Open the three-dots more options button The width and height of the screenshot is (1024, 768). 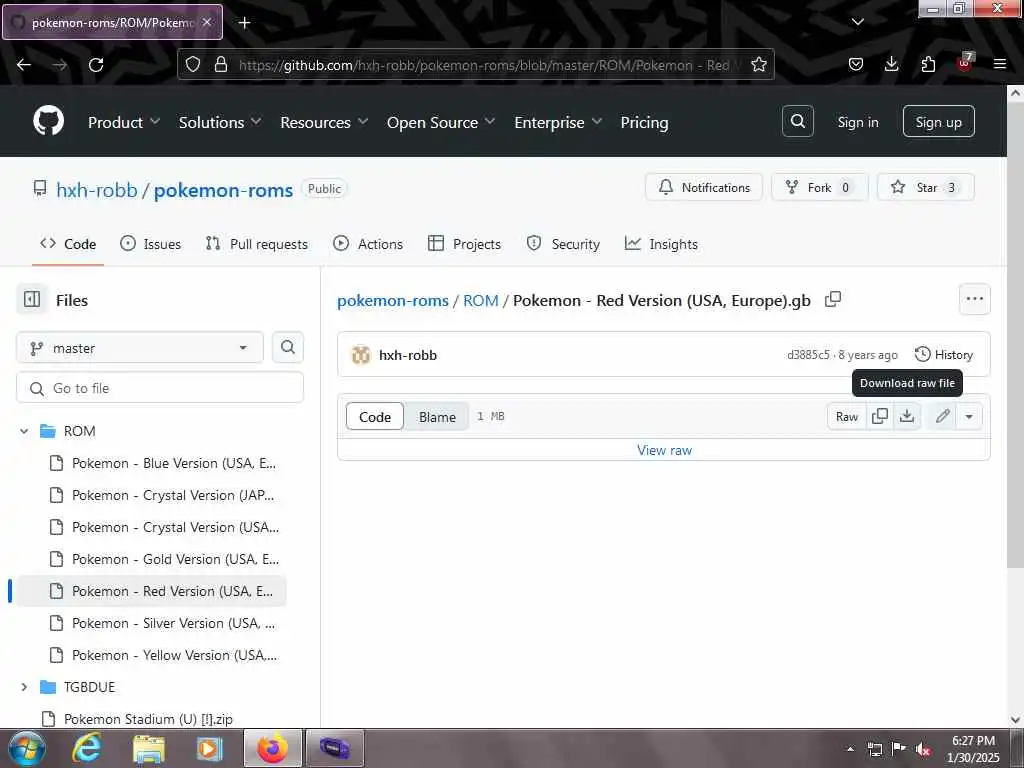(x=974, y=299)
